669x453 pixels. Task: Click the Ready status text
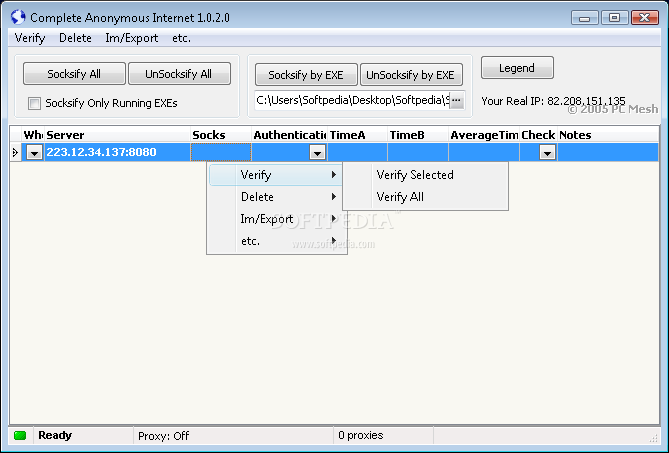pos(55,435)
